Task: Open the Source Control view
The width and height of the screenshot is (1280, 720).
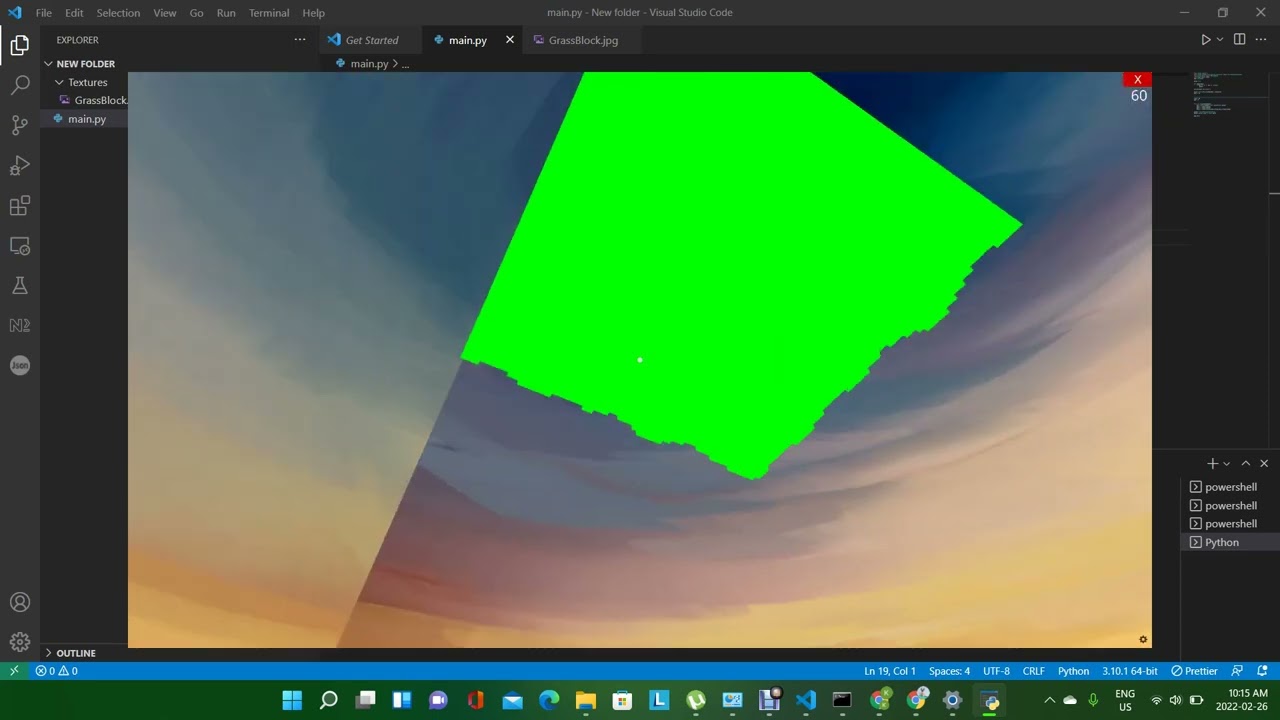Action: coord(20,125)
